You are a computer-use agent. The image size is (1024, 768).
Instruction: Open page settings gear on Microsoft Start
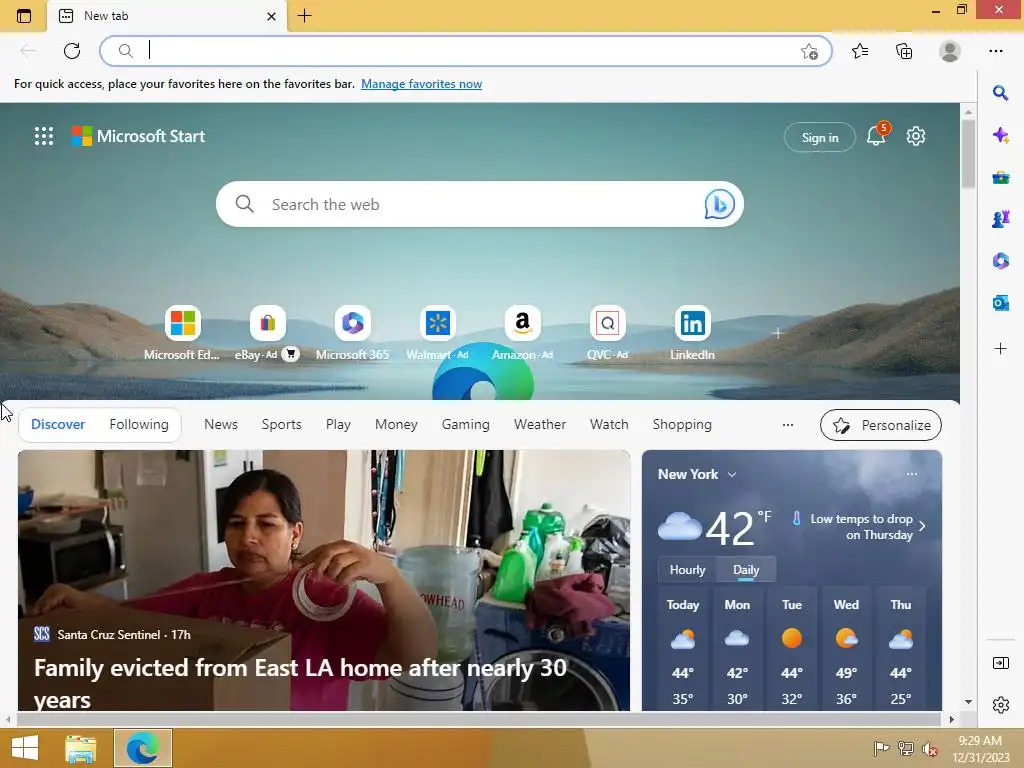916,136
